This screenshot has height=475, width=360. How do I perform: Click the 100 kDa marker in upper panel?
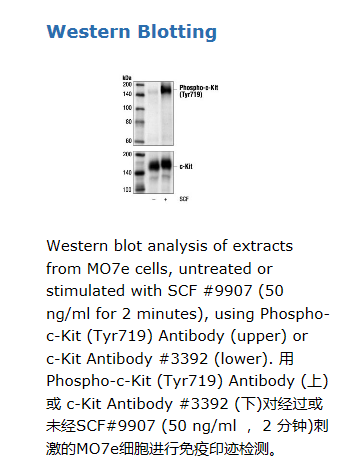coord(127,108)
